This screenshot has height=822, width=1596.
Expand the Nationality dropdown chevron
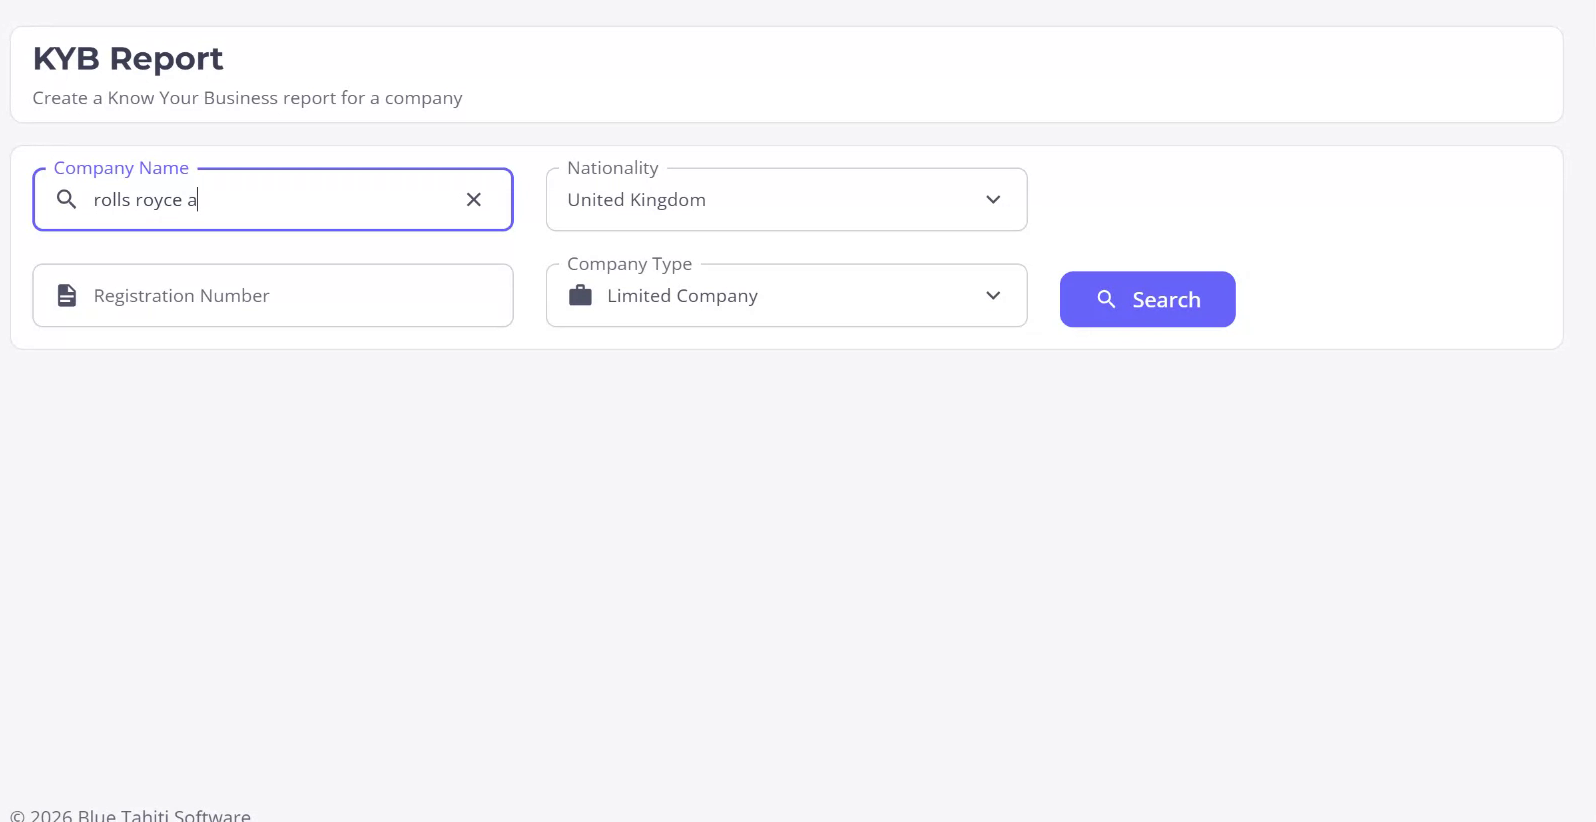click(993, 200)
